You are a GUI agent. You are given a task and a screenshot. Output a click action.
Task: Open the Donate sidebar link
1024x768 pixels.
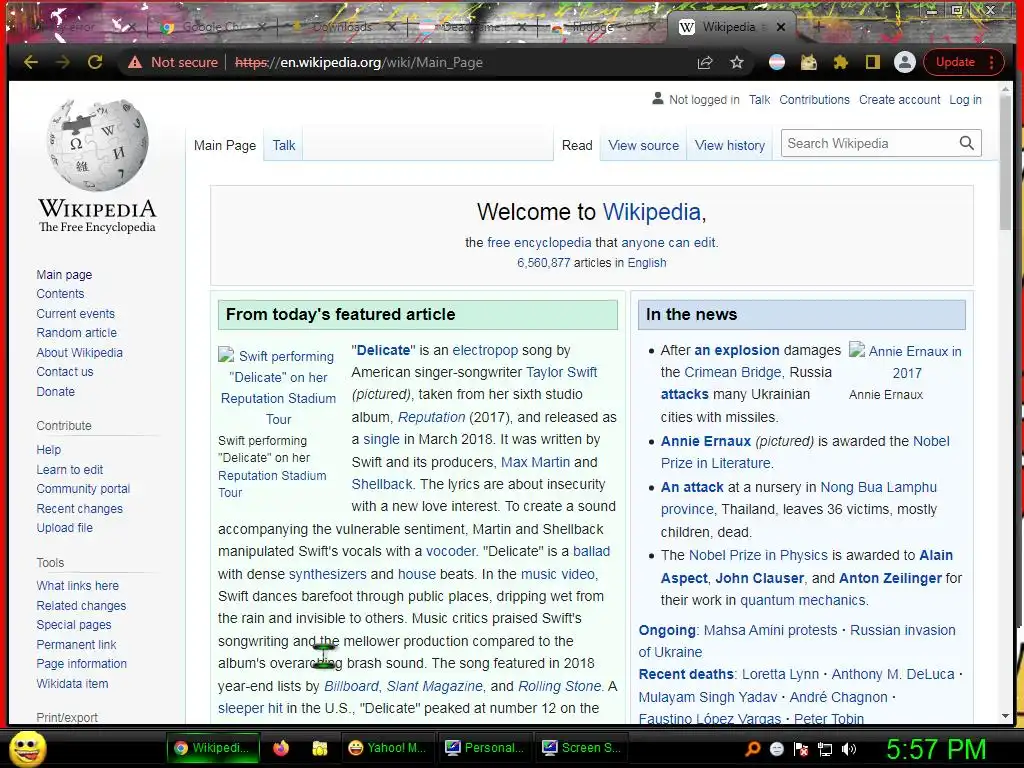pyautogui.click(x=56, y=391)
